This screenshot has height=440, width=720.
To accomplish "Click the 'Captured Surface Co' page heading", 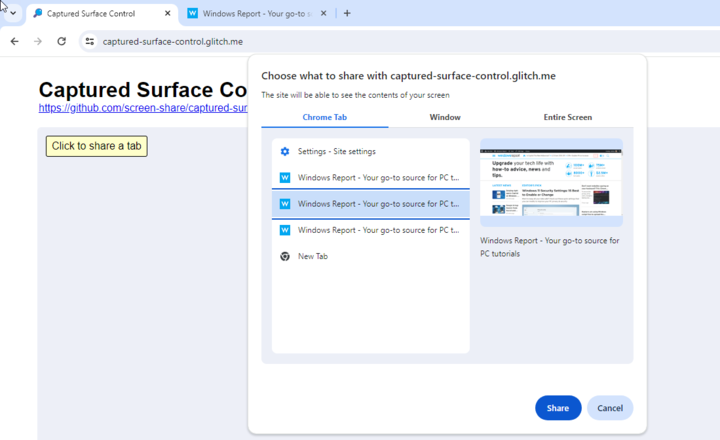I will 143,90.
